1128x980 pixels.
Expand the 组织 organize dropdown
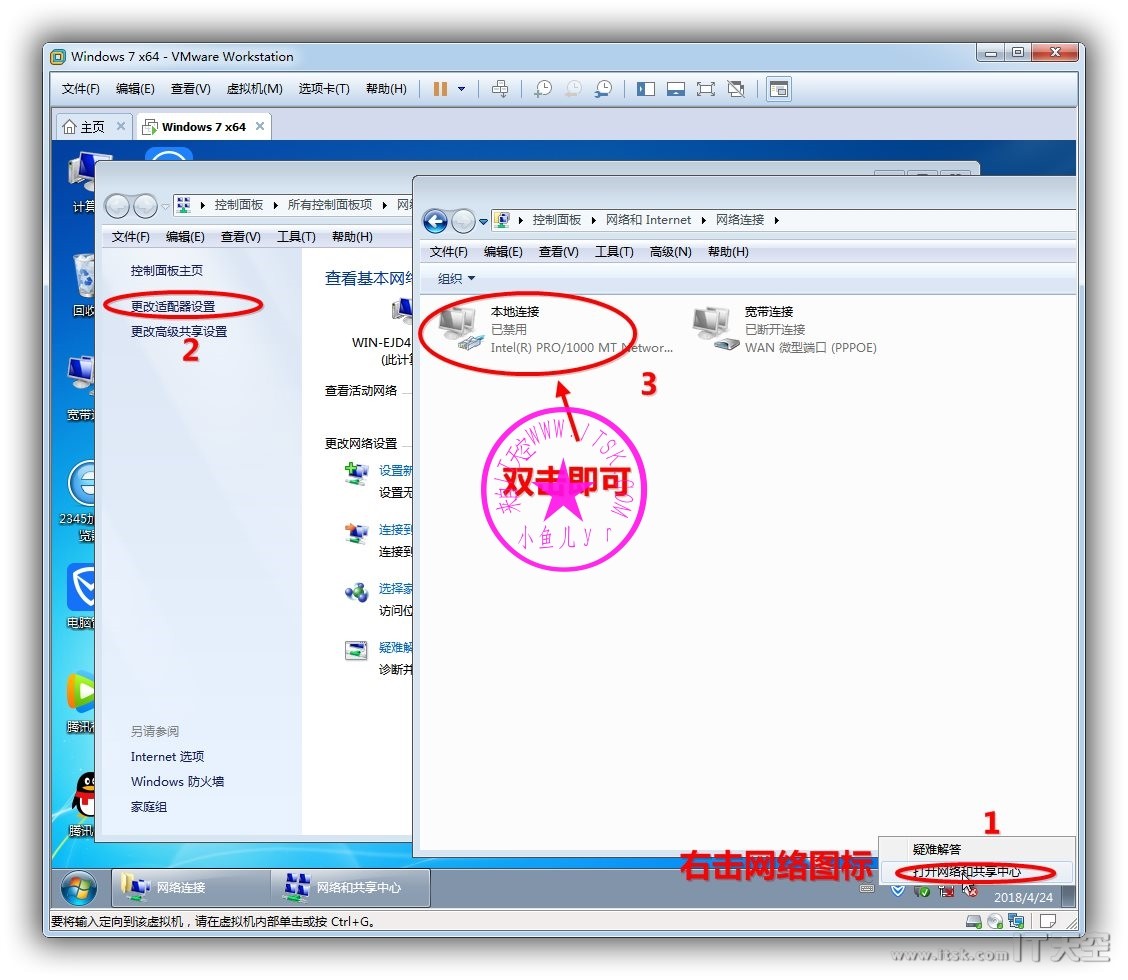(456, 279)
